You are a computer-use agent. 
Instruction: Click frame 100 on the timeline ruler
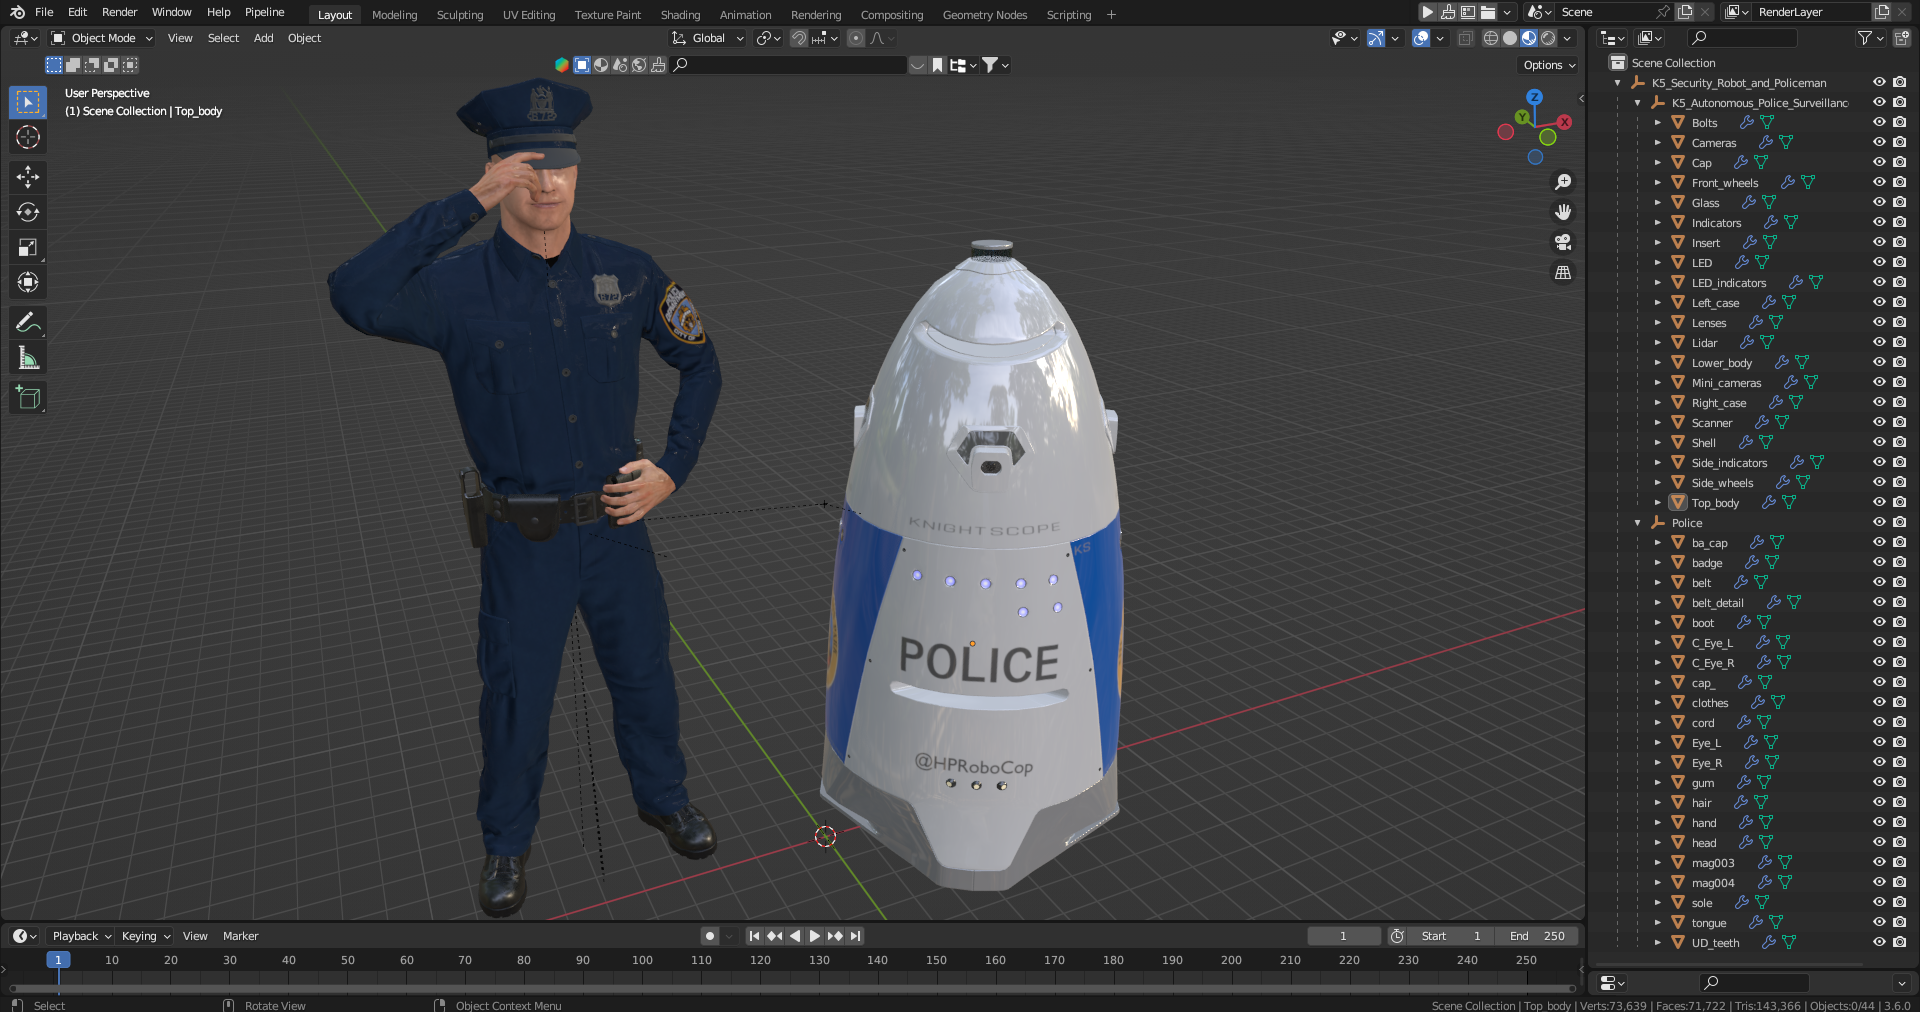(x=642, y=960)
